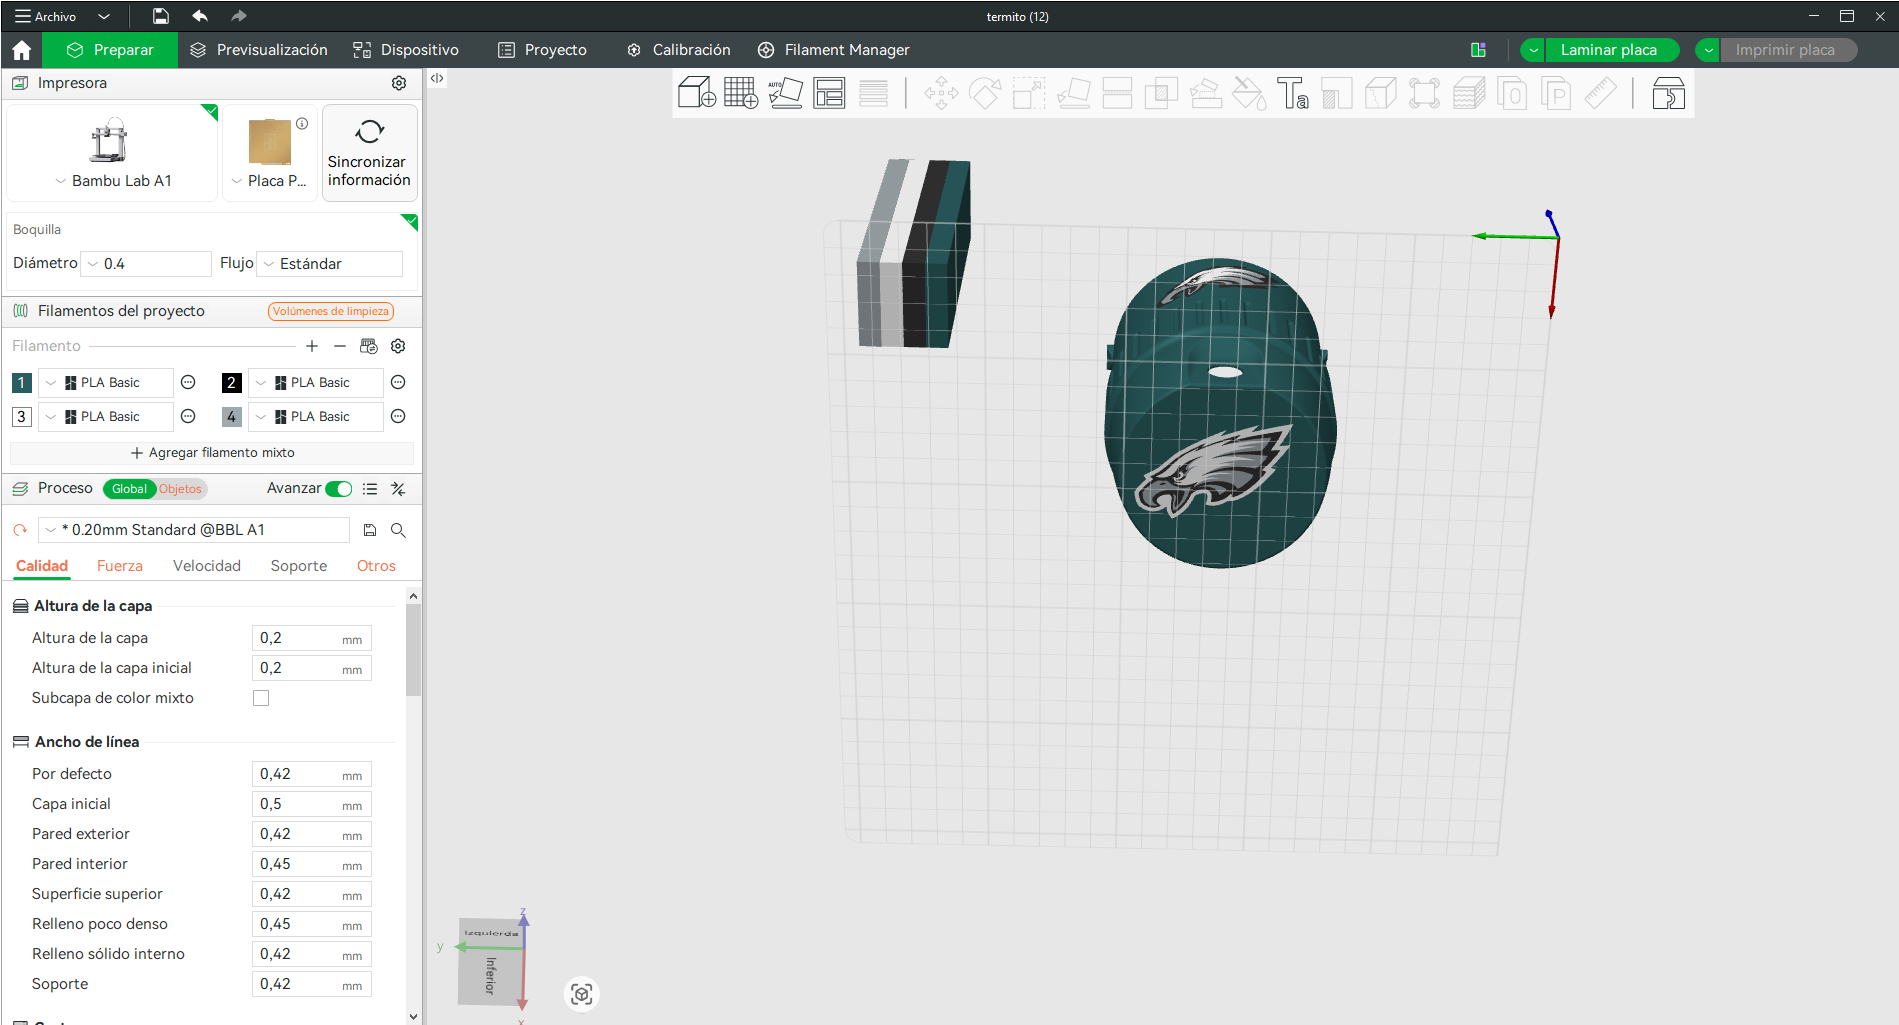
Task: Open printer settings gear in Impresora
Action: click(399, 83)
